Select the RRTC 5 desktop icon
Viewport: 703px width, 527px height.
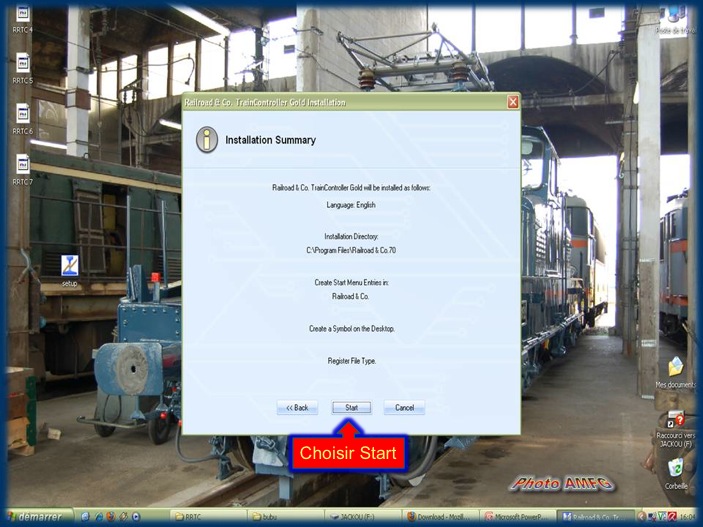[22, 69]
